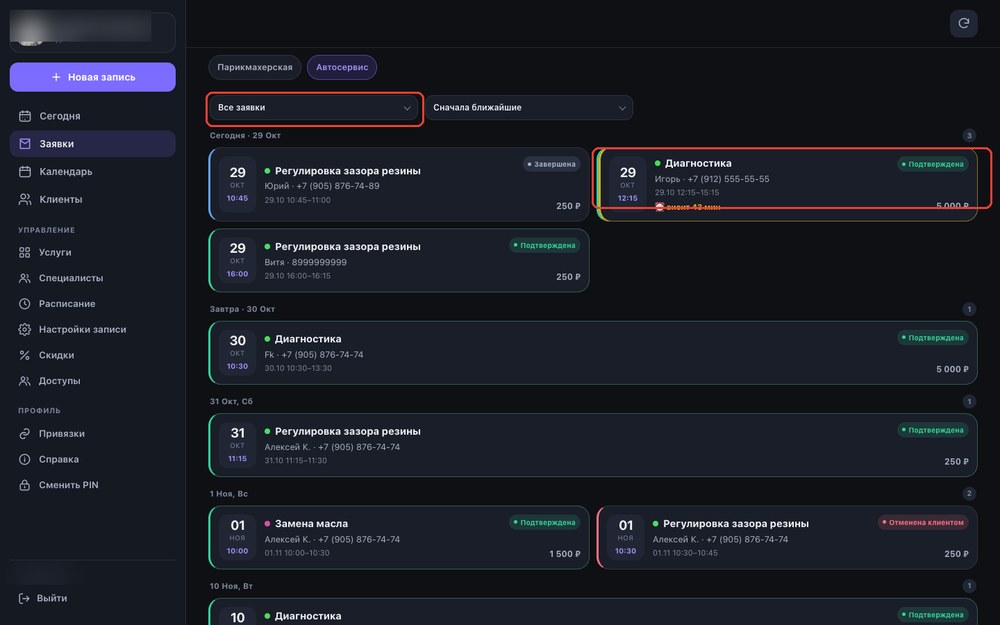Click the 10 Ноя, Вт date header
Viewport: 1000px width, 625px height.
(231, 587)
